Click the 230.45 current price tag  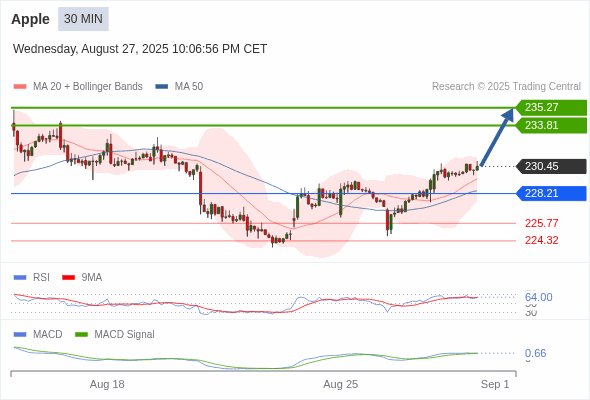(551, 166)
